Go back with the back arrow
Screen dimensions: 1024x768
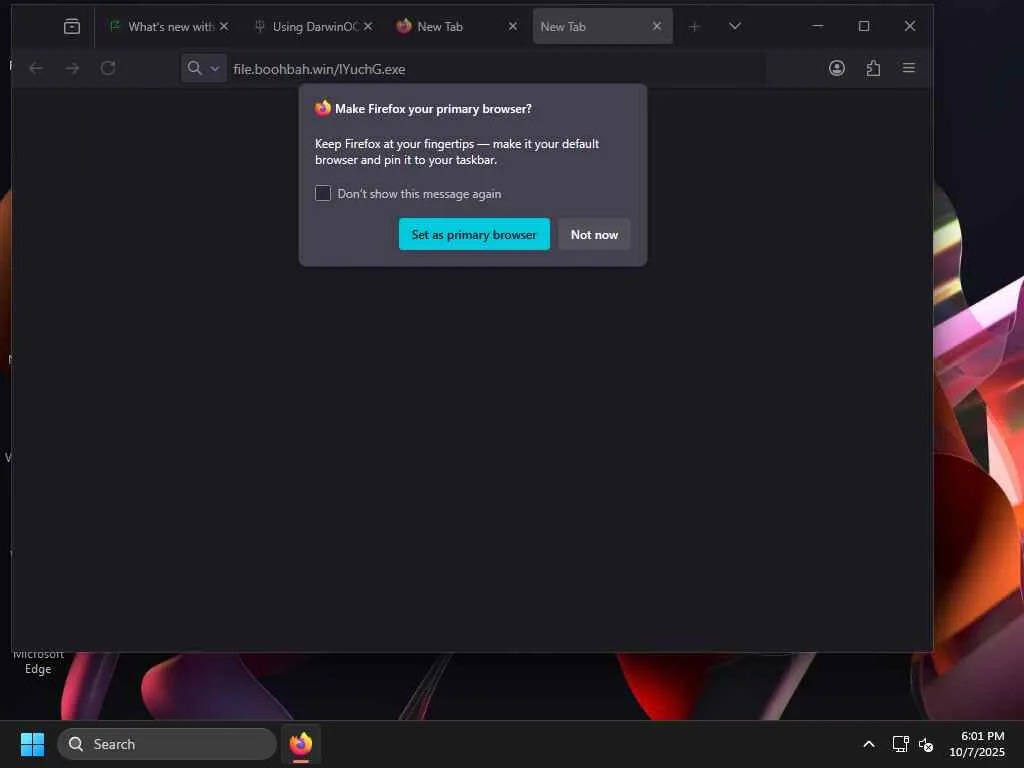pyautogui.click(x=36, y=68)
